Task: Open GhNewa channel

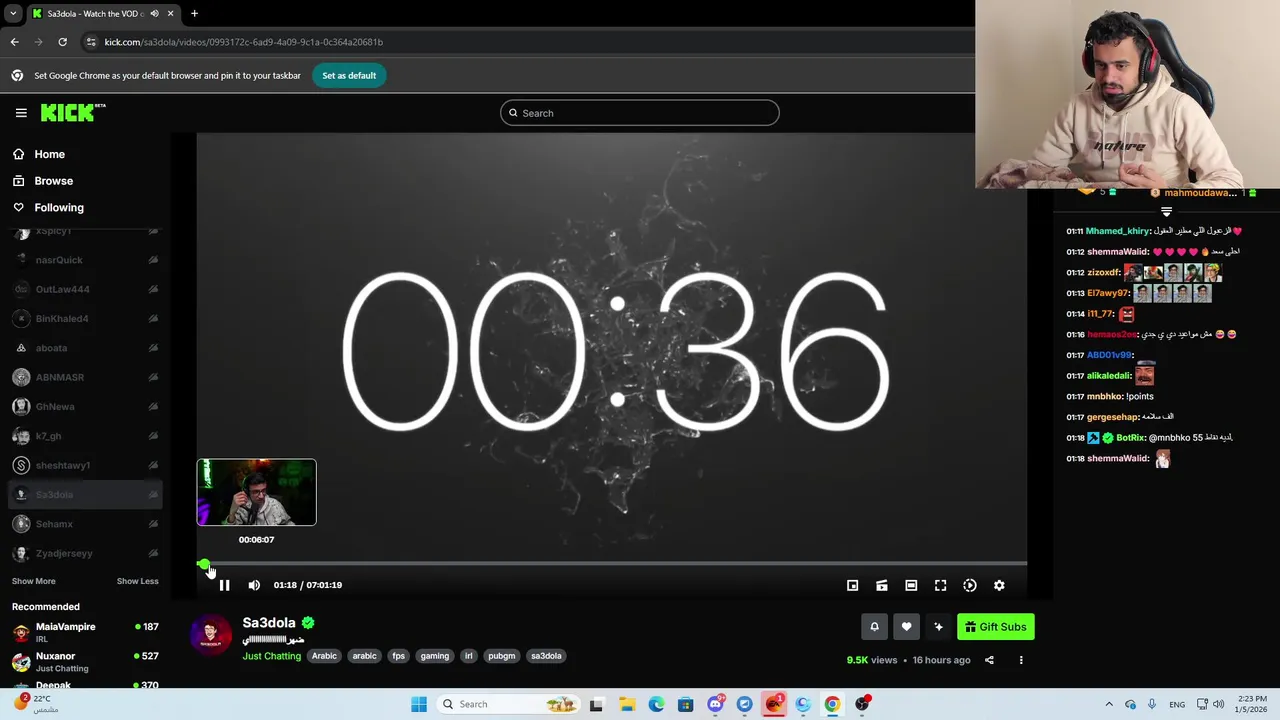Action: [85, 406]
